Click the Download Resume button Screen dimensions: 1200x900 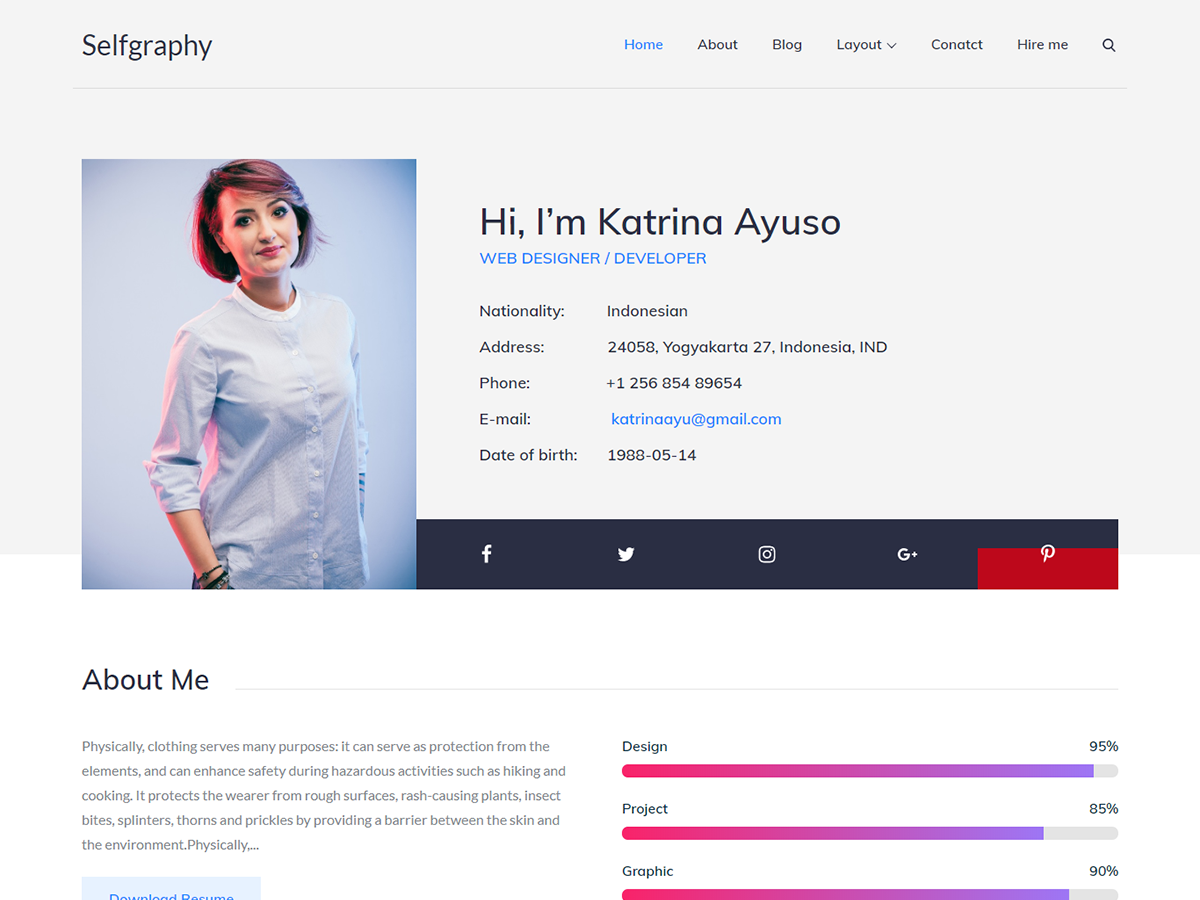pyautogui.click(x=171, y=893)
